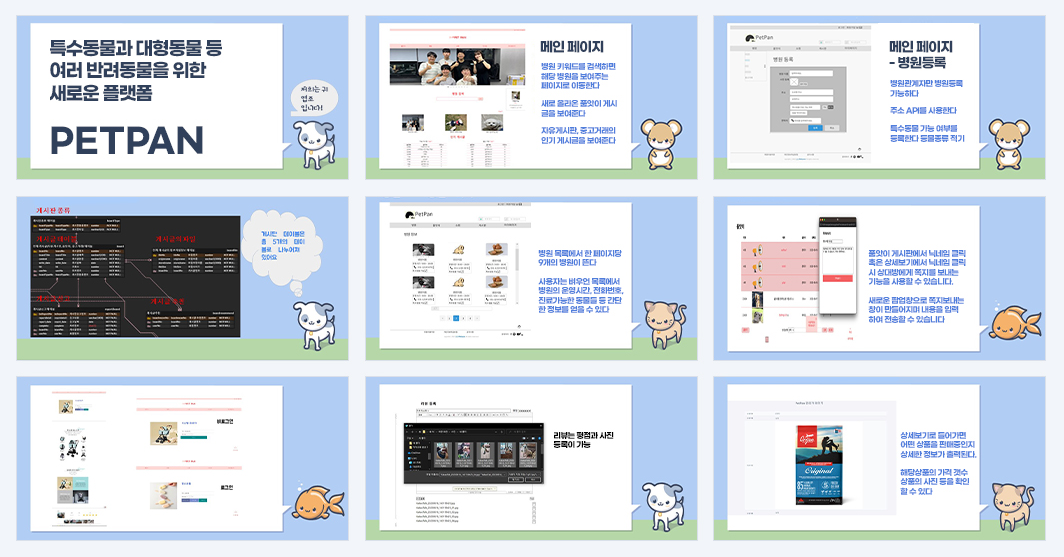This screenshot has height=557, width=1064.
Task: Click the dog mascot beside the database diagram
Action: coord(316,326)
